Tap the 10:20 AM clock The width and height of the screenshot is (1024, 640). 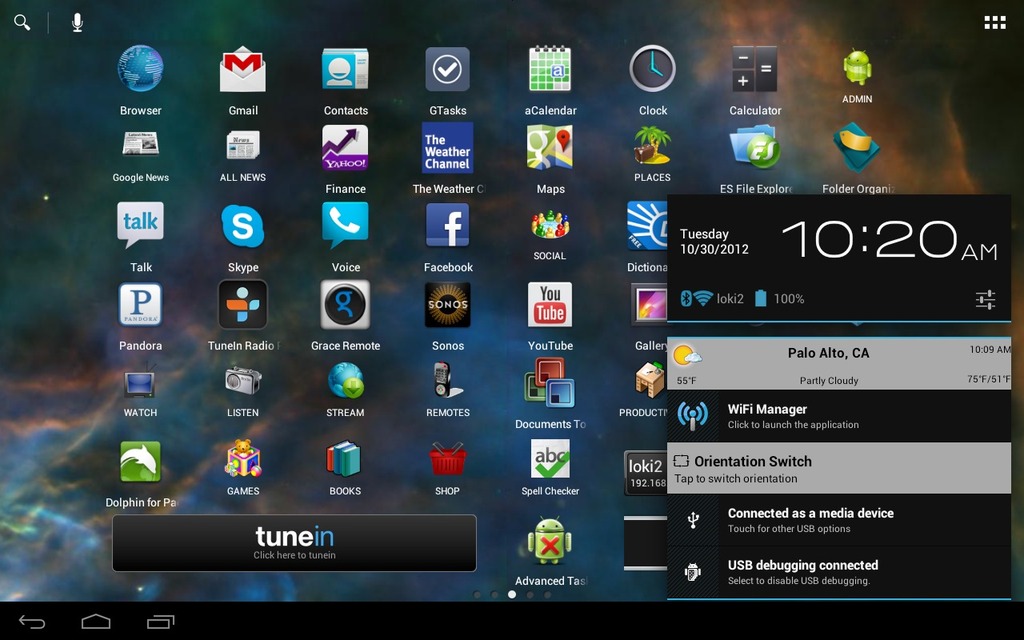point(889,240)
